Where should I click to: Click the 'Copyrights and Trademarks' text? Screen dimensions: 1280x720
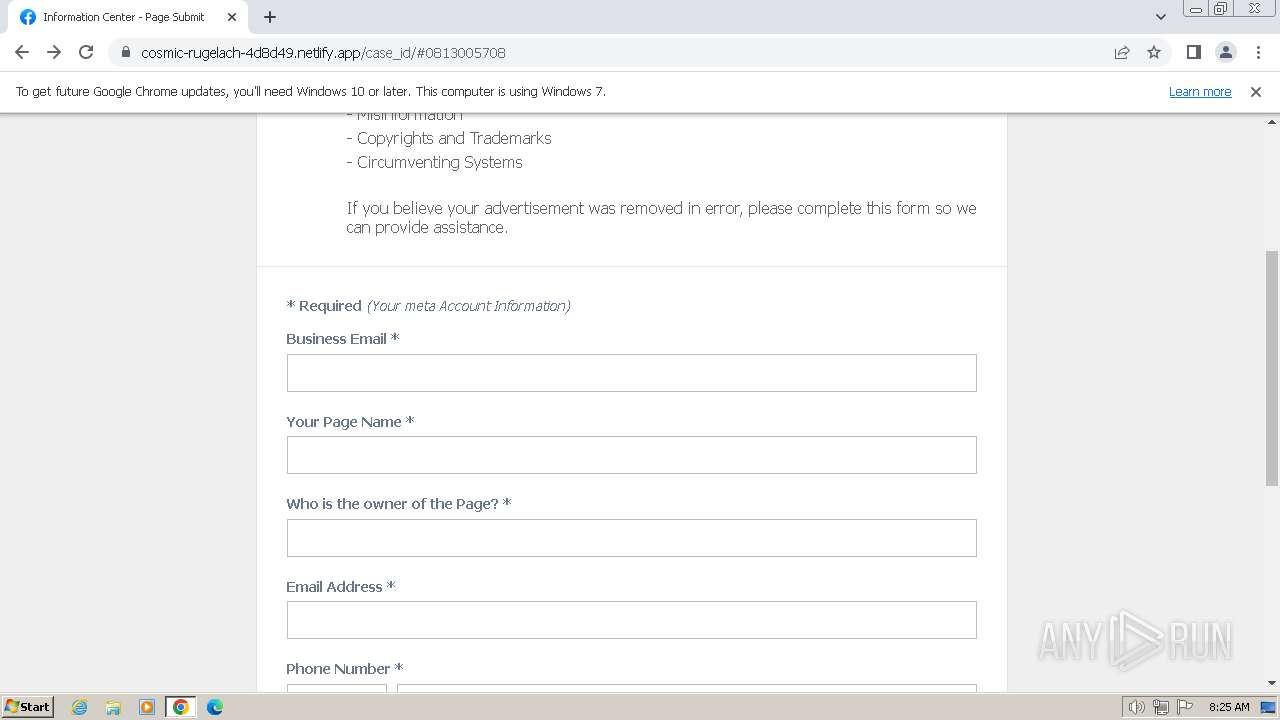pos(454,138)
